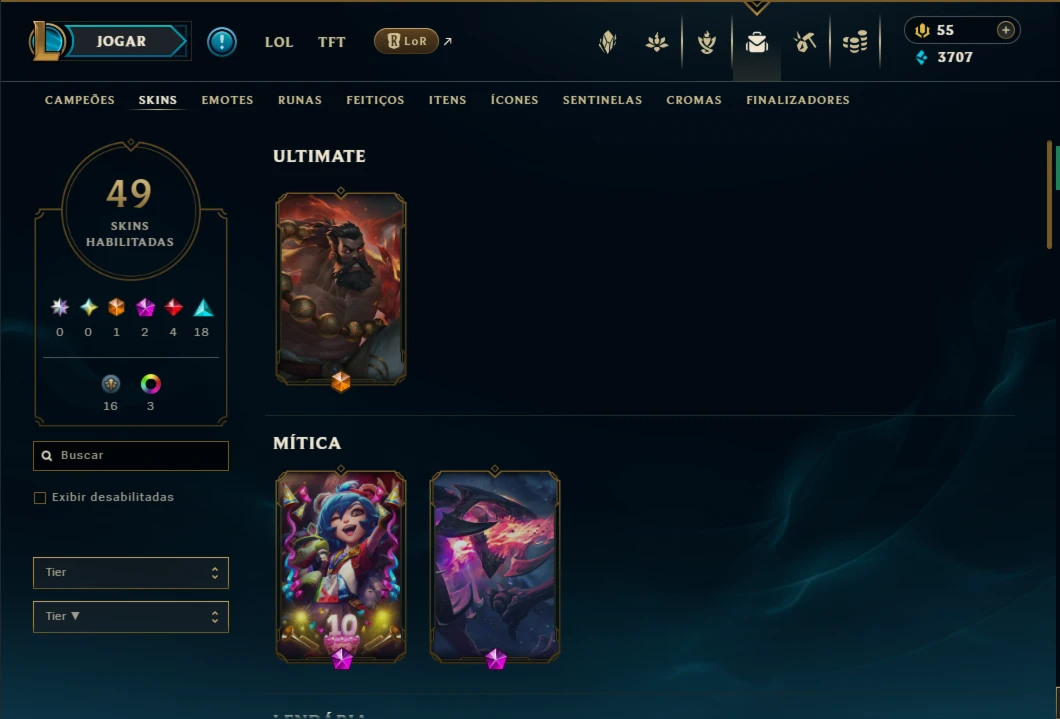Screen dimensions: 1060x719
Task: Open the Loot hammer icon
Action: click(804, 43)
